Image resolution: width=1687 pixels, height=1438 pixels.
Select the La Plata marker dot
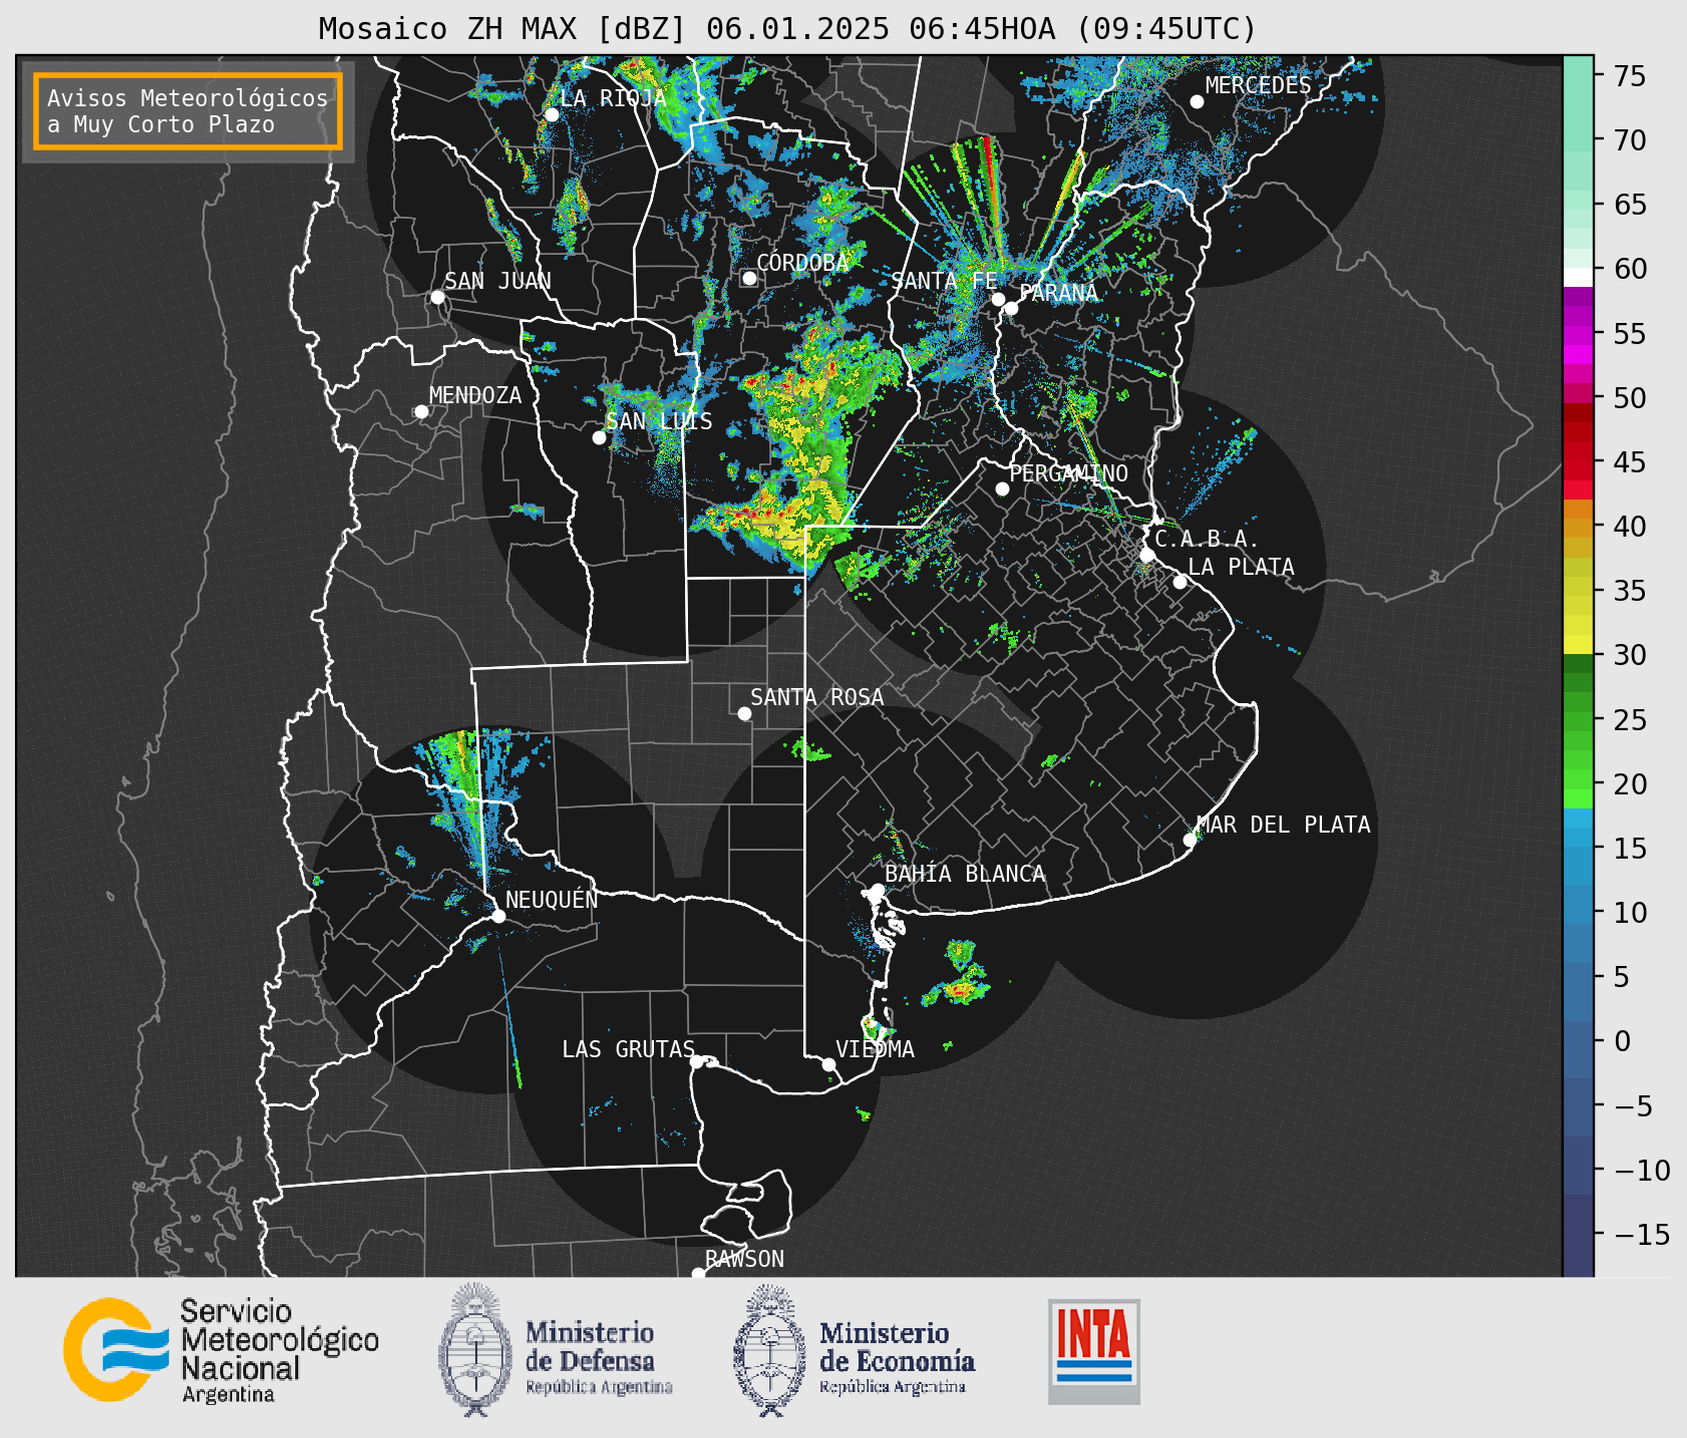1180,582
